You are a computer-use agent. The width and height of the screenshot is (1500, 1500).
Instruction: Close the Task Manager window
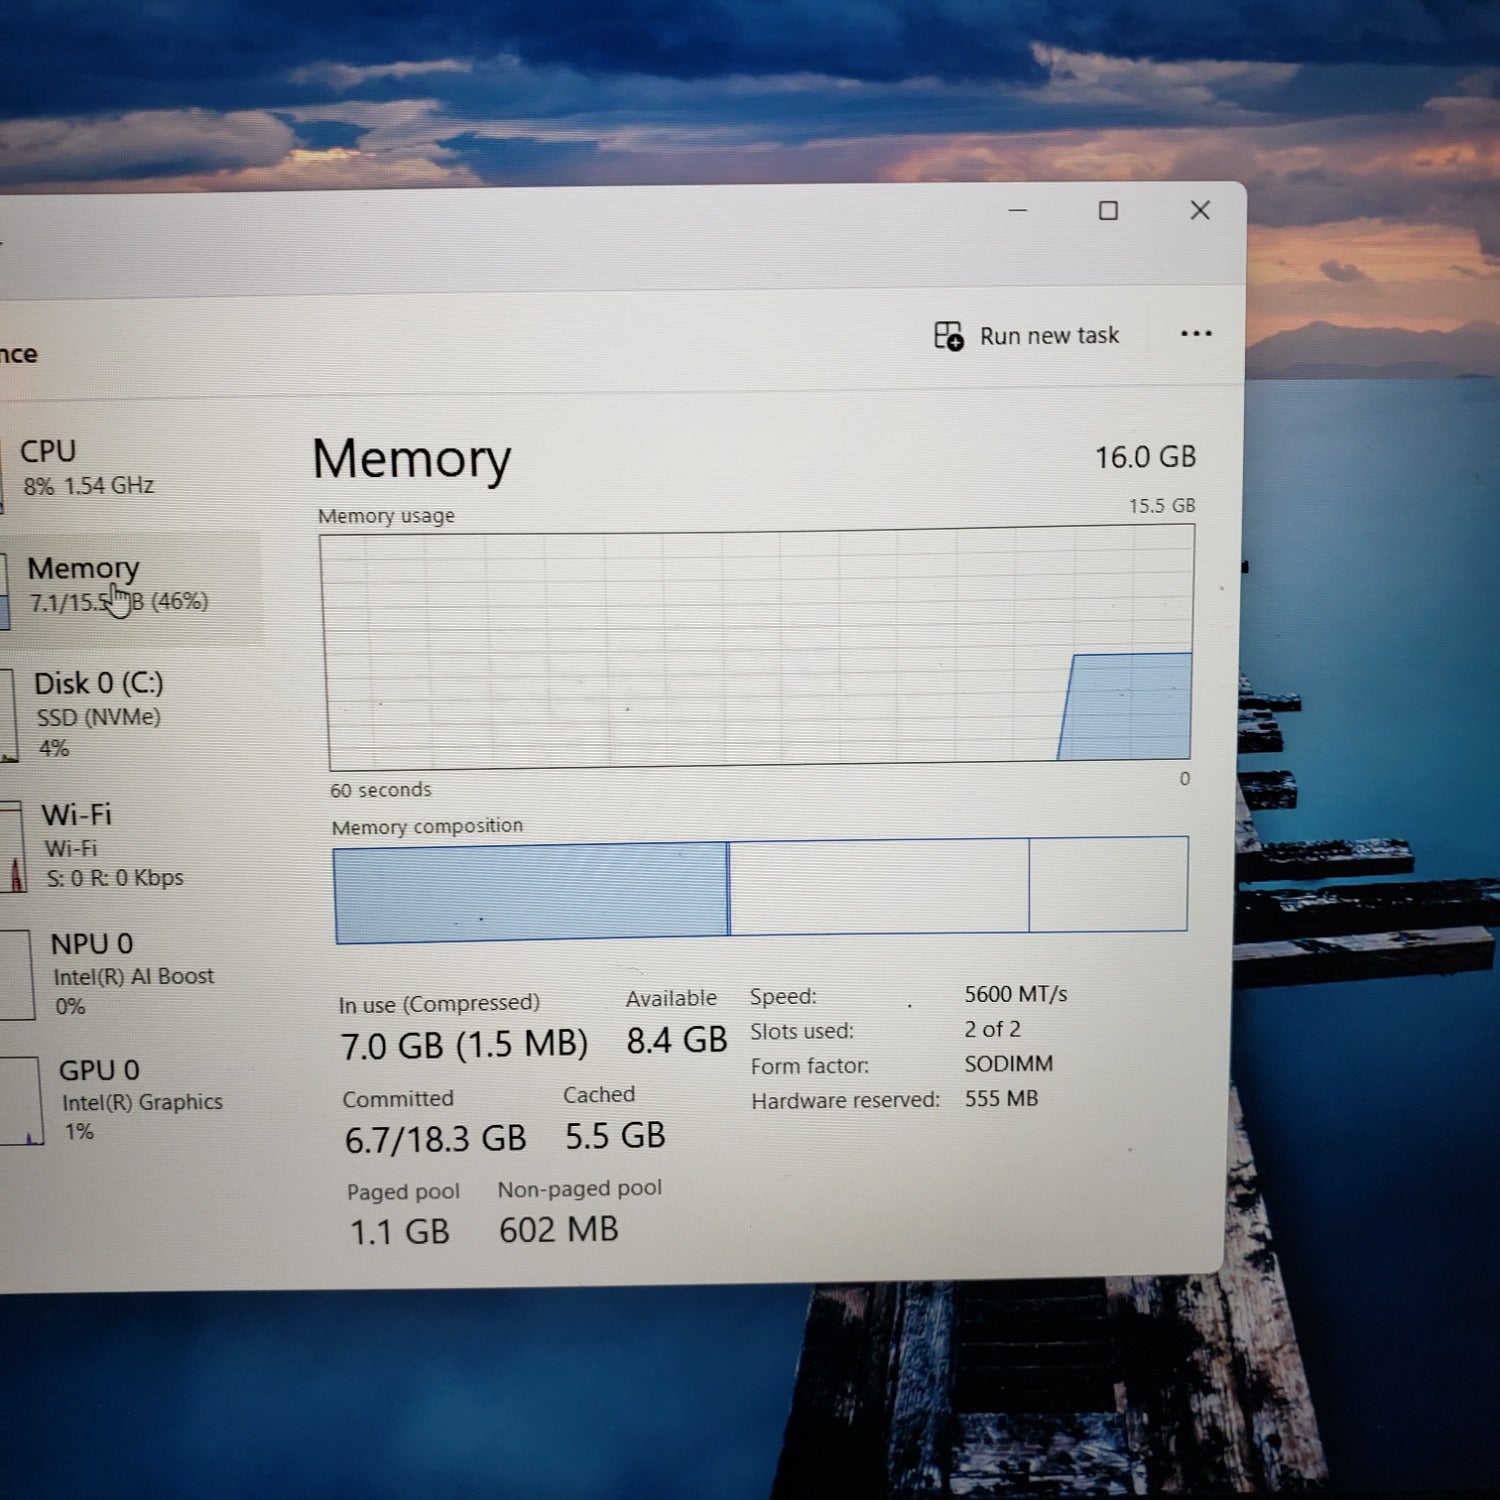click(1200, 210)
